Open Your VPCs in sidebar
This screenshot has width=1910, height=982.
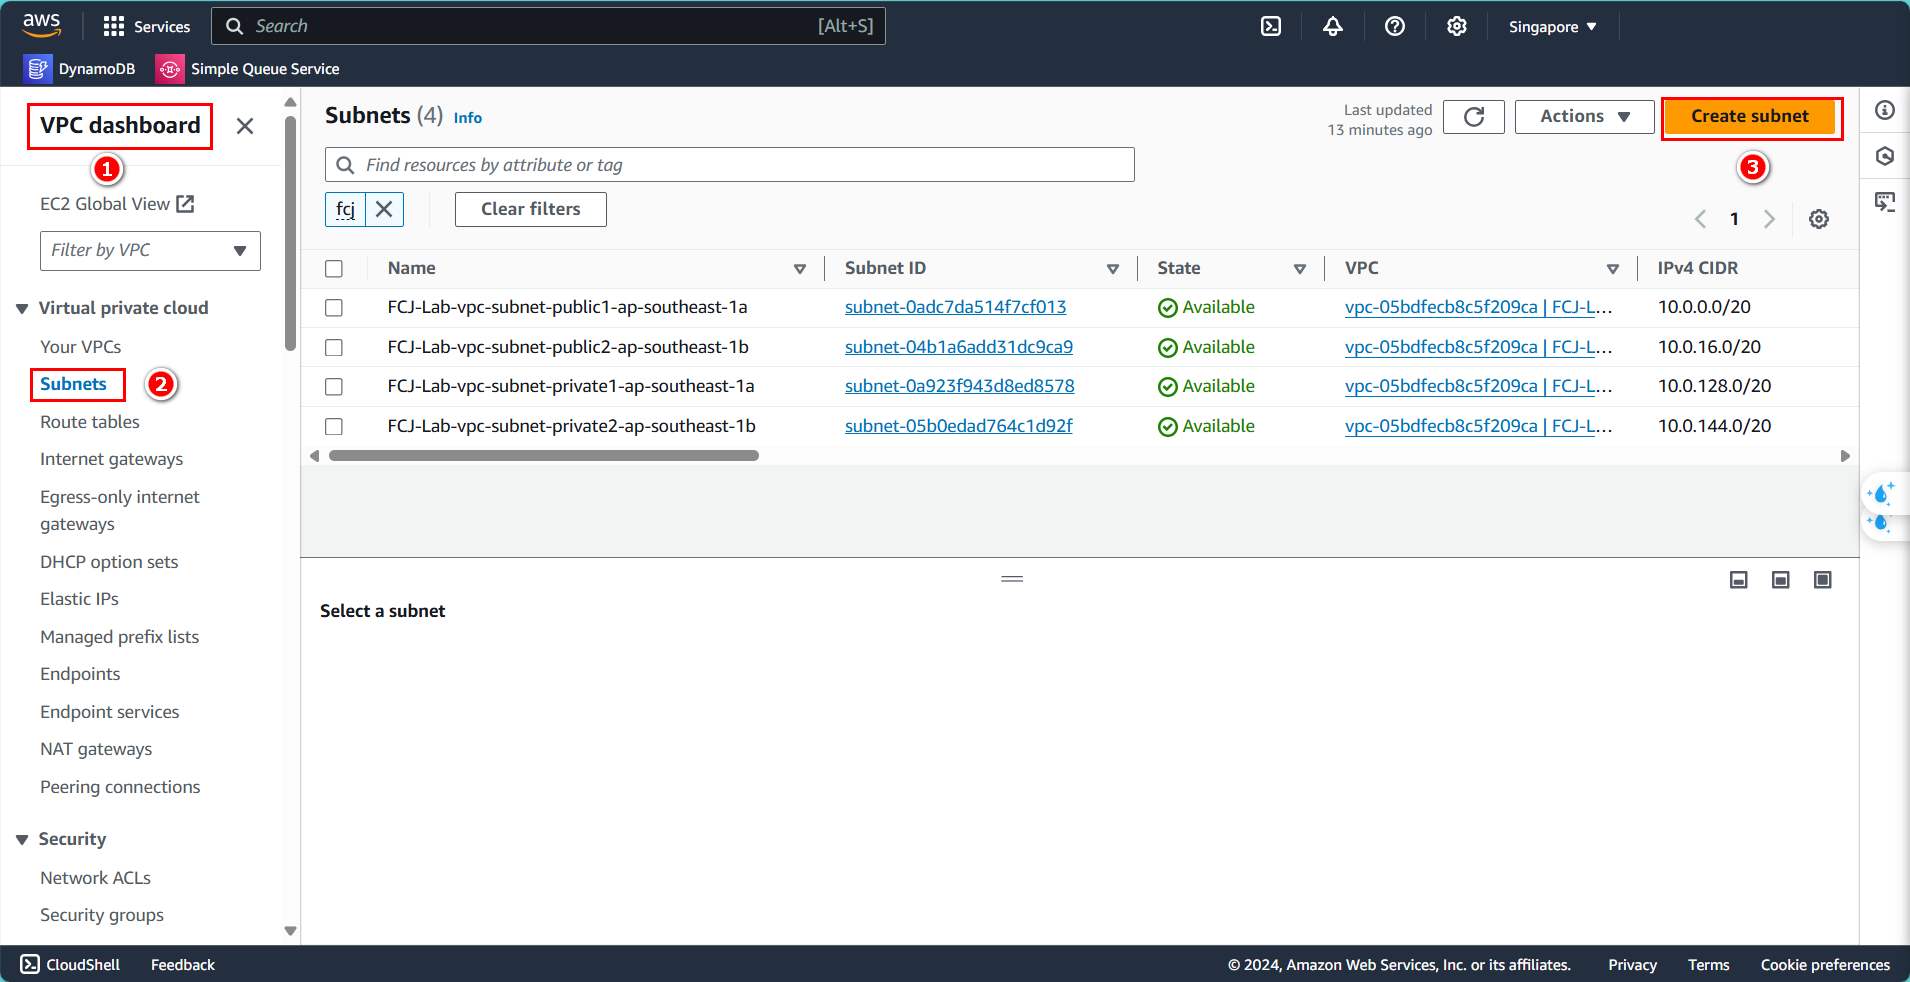tap(81, 347)
